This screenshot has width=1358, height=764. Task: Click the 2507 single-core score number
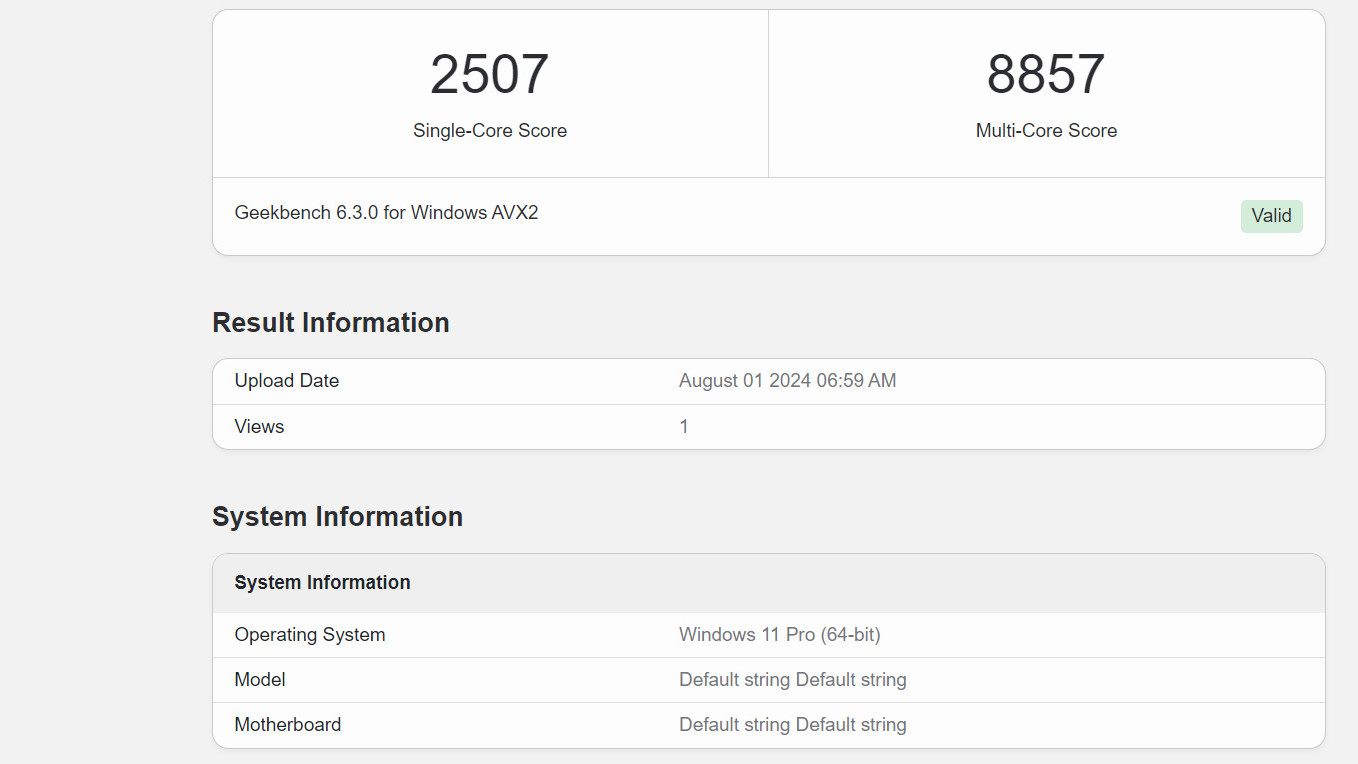click(489, 75)
